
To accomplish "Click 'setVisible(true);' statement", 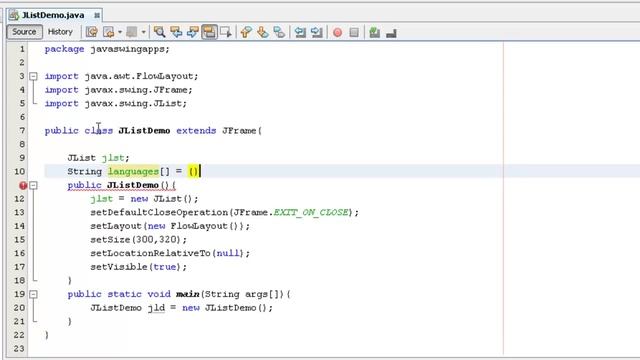I will pos(138,267).
